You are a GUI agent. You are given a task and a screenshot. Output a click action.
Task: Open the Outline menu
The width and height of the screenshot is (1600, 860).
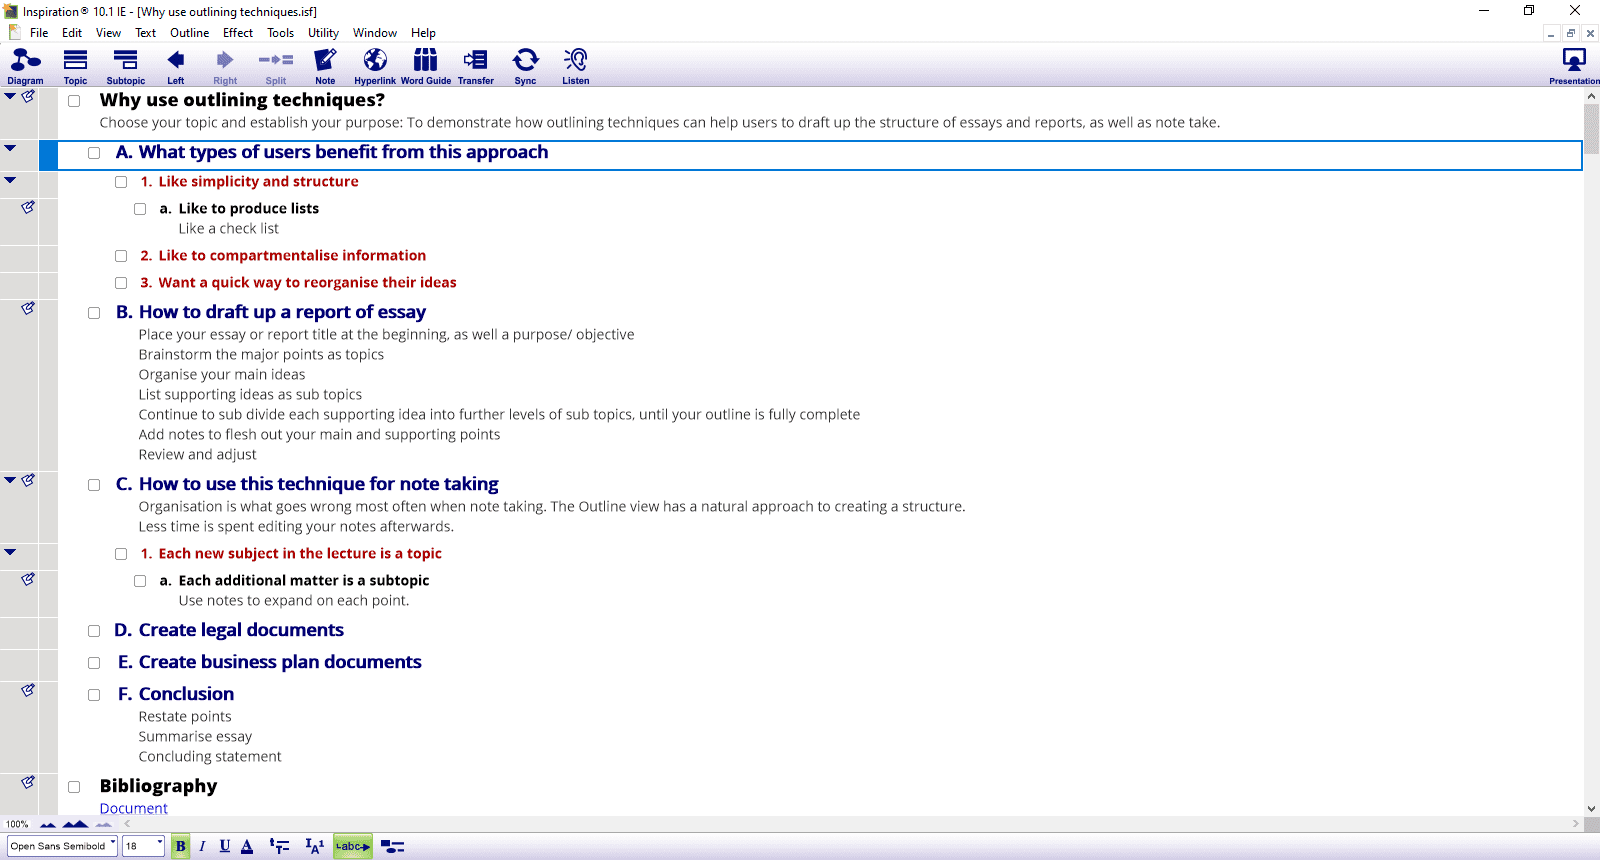click(x=189, y=33)
